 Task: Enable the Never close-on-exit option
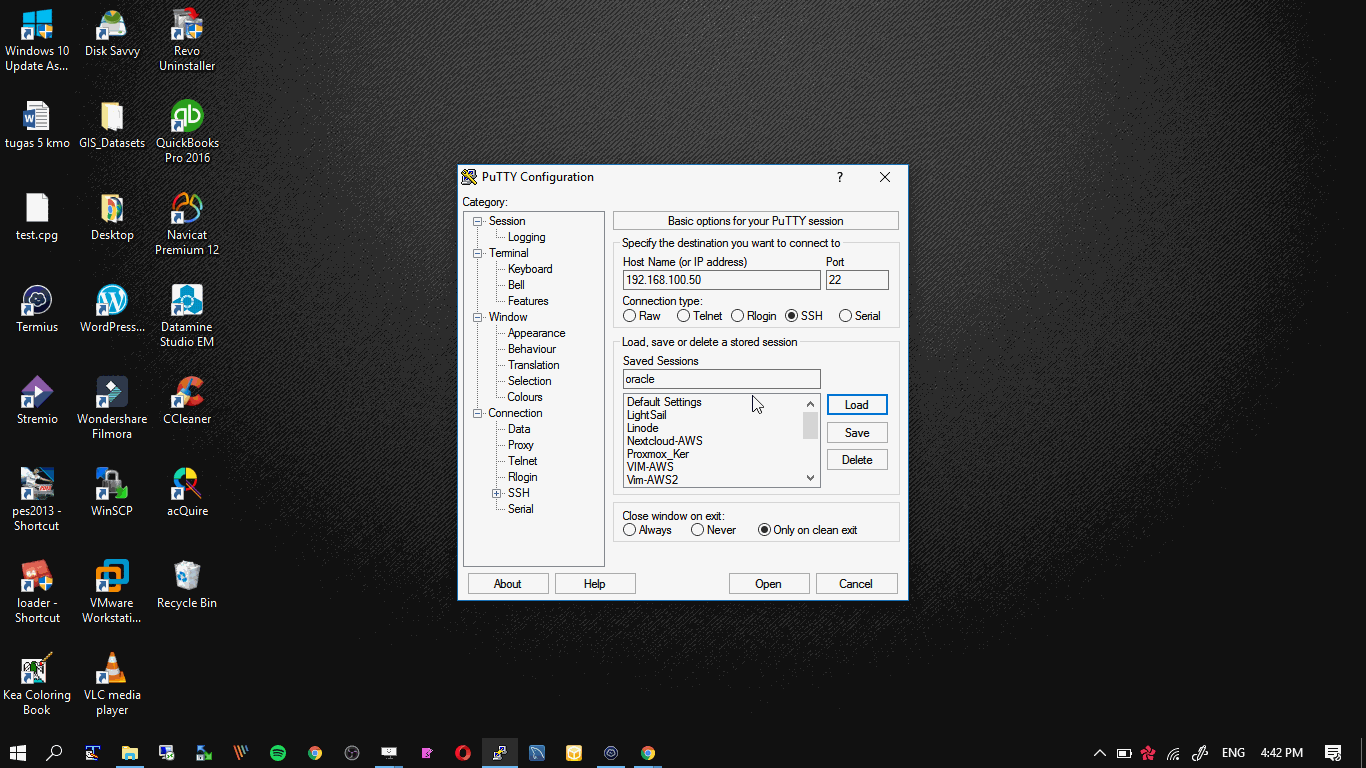(696, 530)
